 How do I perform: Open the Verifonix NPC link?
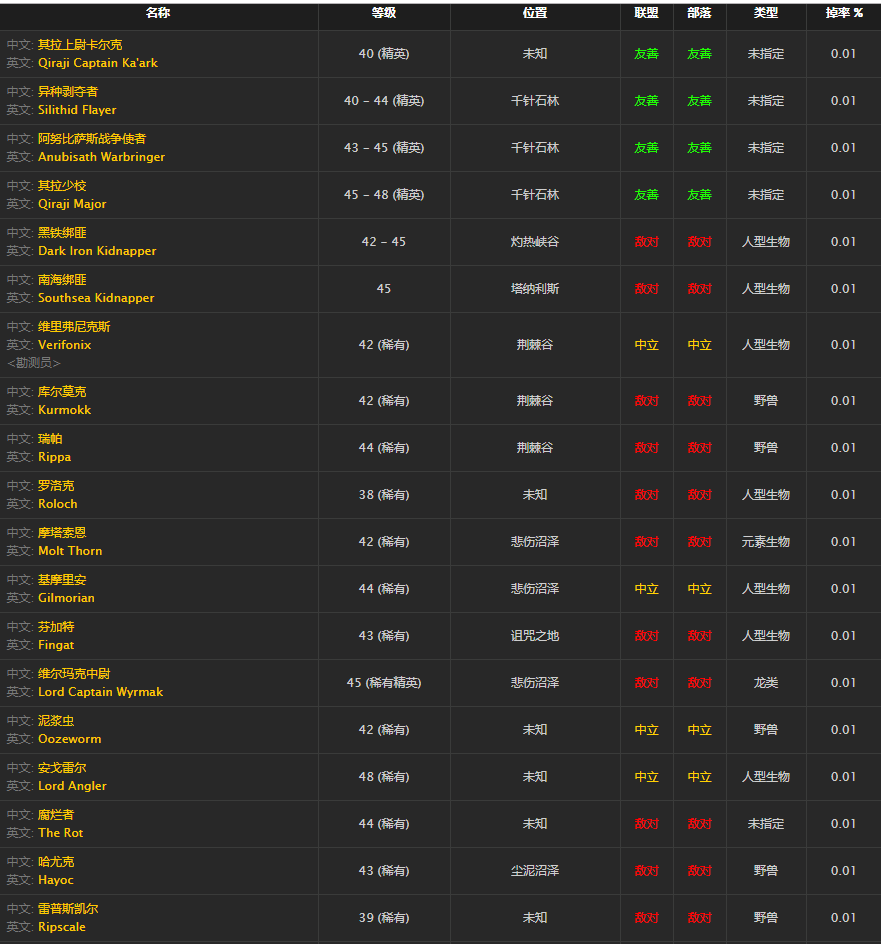pos(64,345)
